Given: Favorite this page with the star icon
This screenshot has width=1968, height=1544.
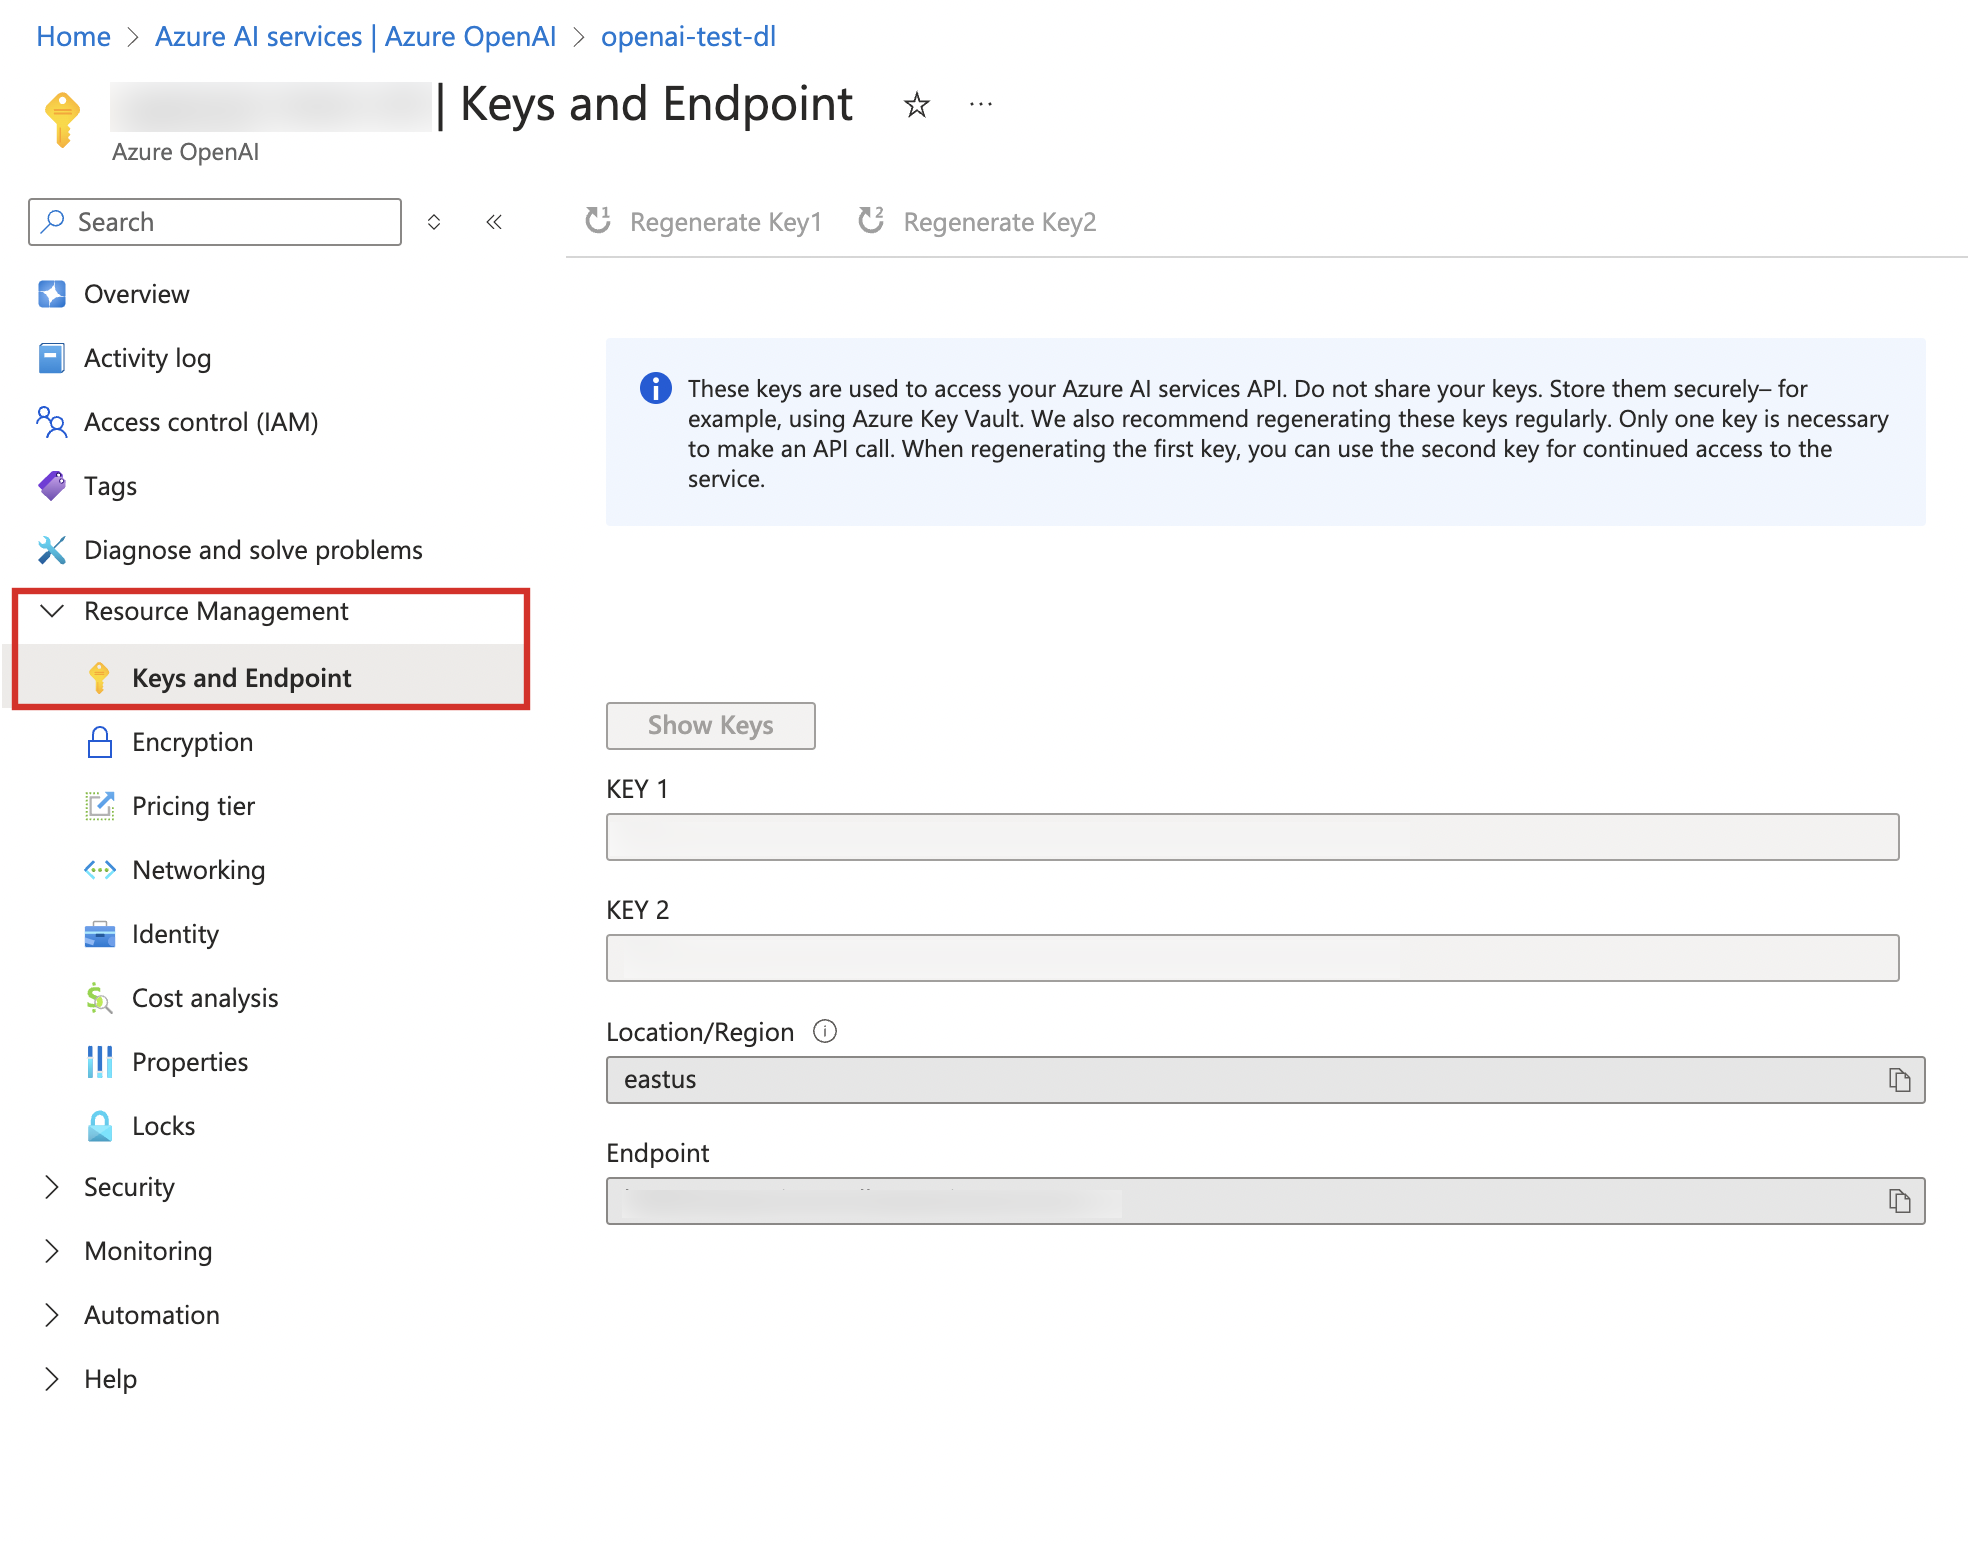Looking at the screenshot, I should pyautogui.click(x=916, y=105).
